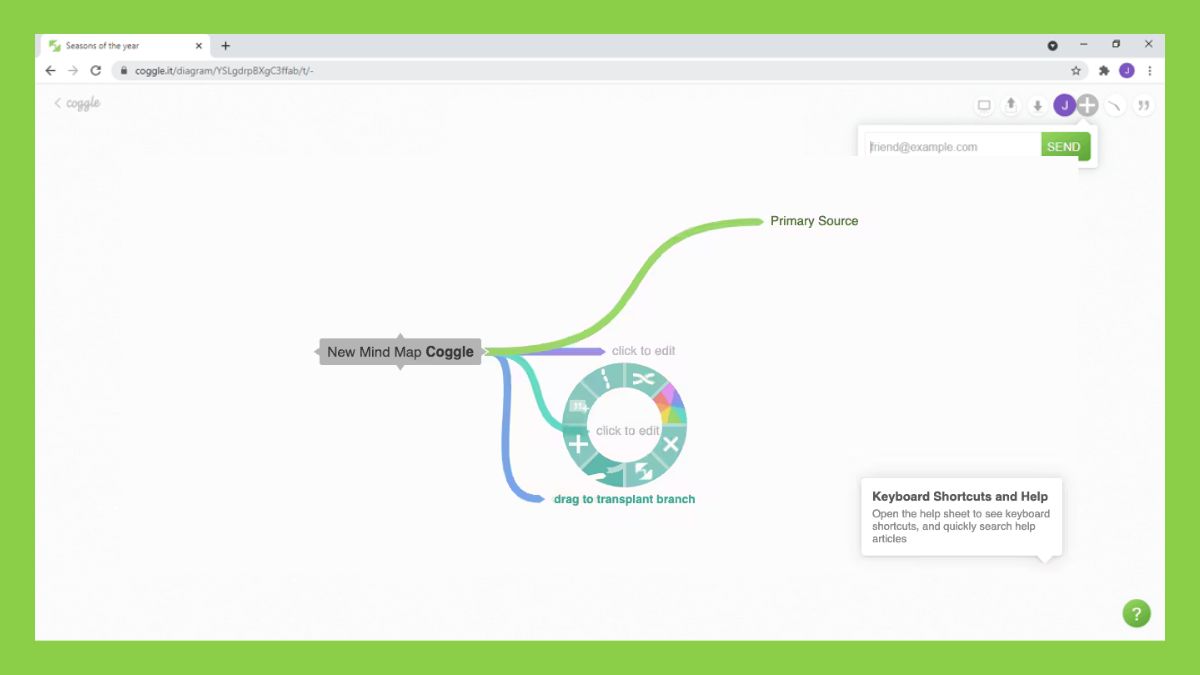Click the top add arrow on central node

[400, 337]
